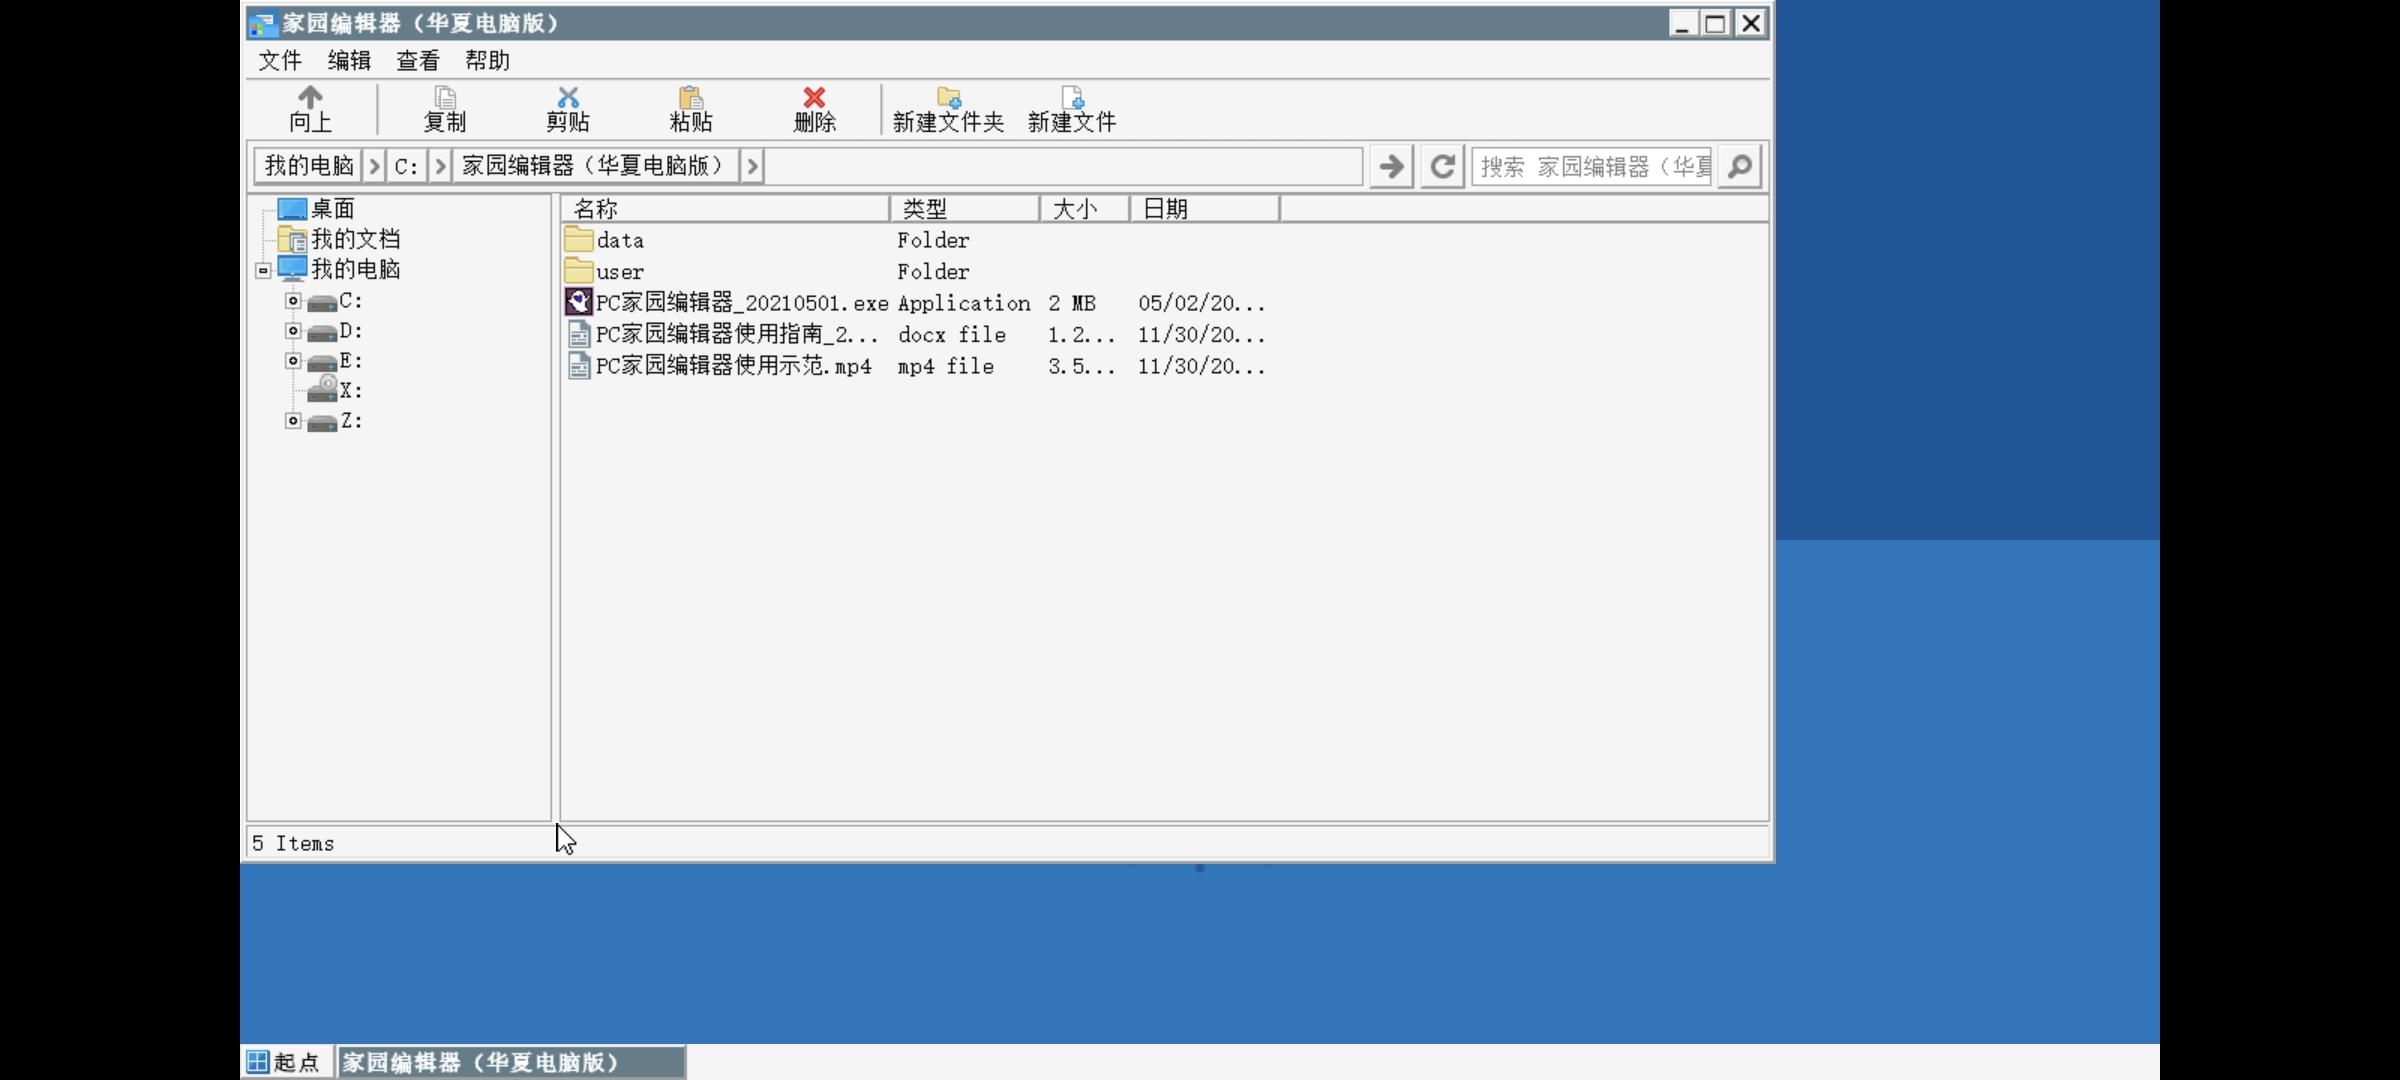Open dropdown arrow after 我的电脑 breadcrumb
Image resolution: width=2400 pixels, height=1080 pixels.
click(374, 166)
